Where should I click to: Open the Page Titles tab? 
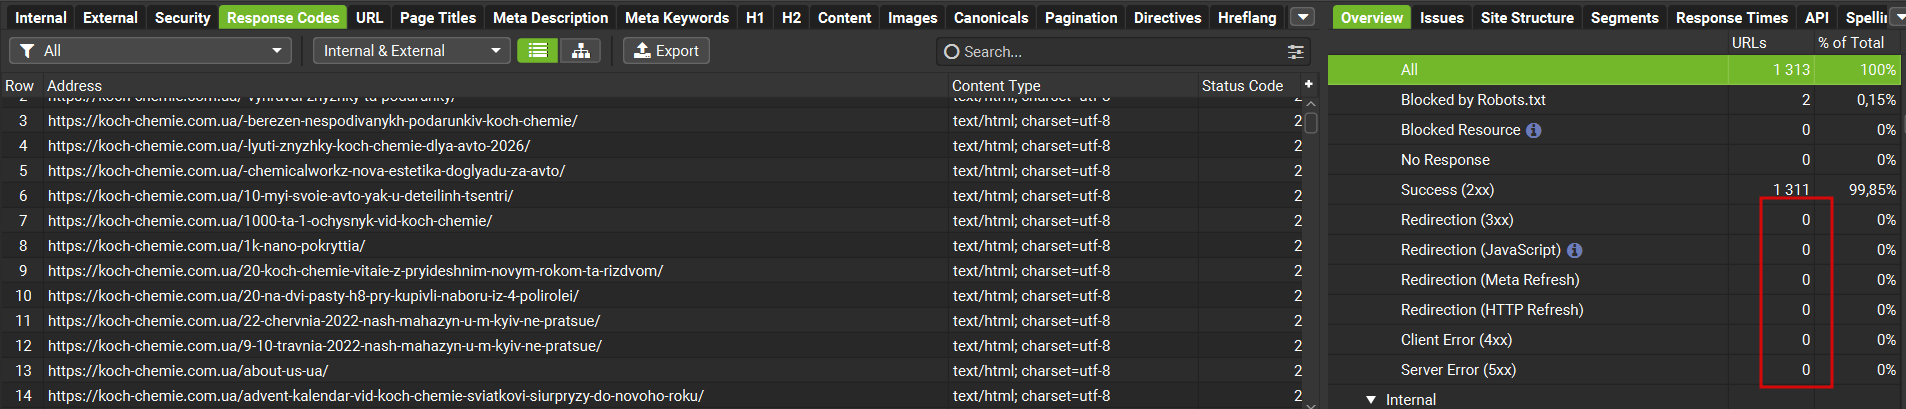pos(437,17)
